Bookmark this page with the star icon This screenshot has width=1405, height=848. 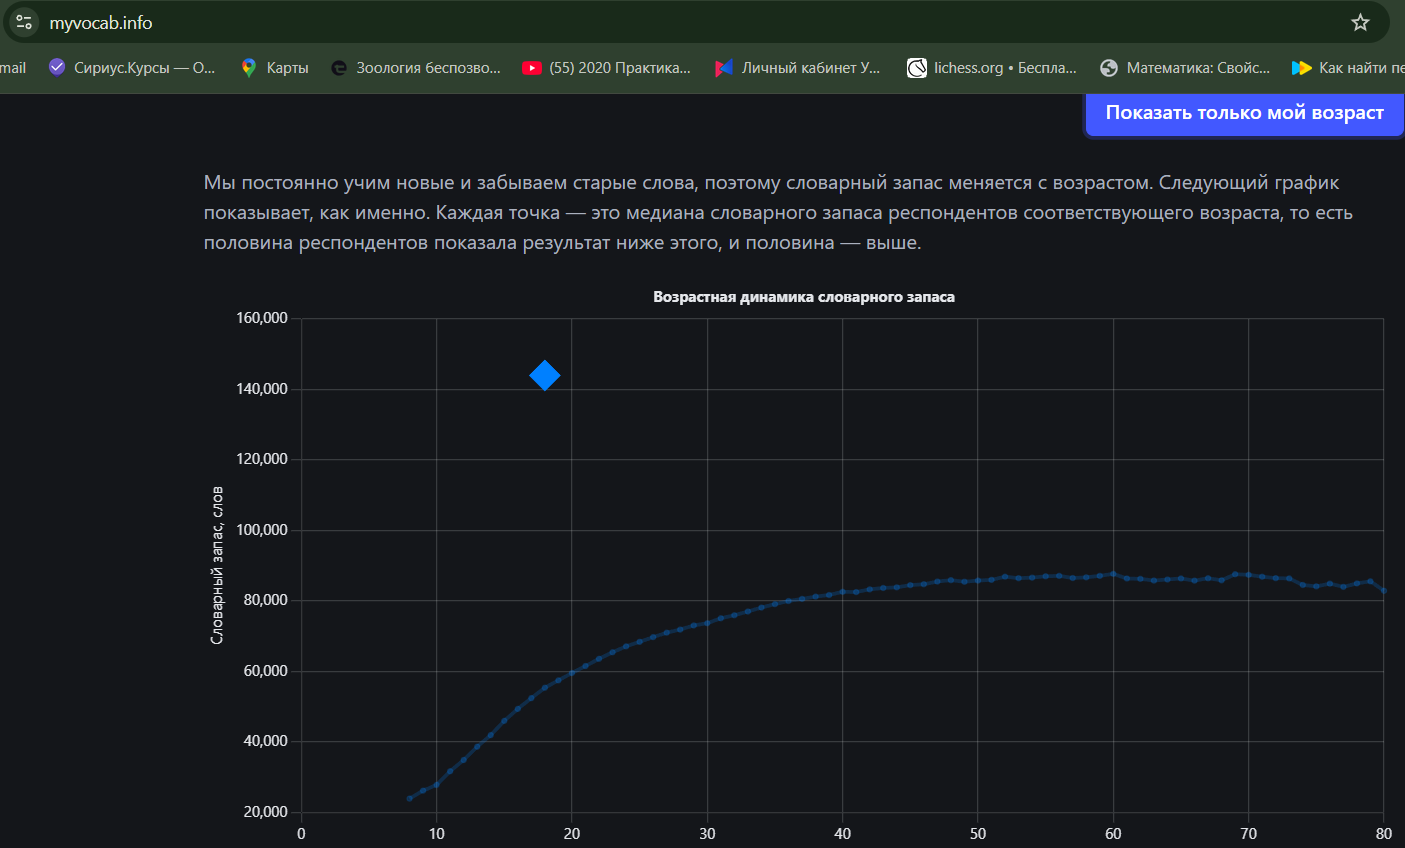click(x=1360, y=22)
